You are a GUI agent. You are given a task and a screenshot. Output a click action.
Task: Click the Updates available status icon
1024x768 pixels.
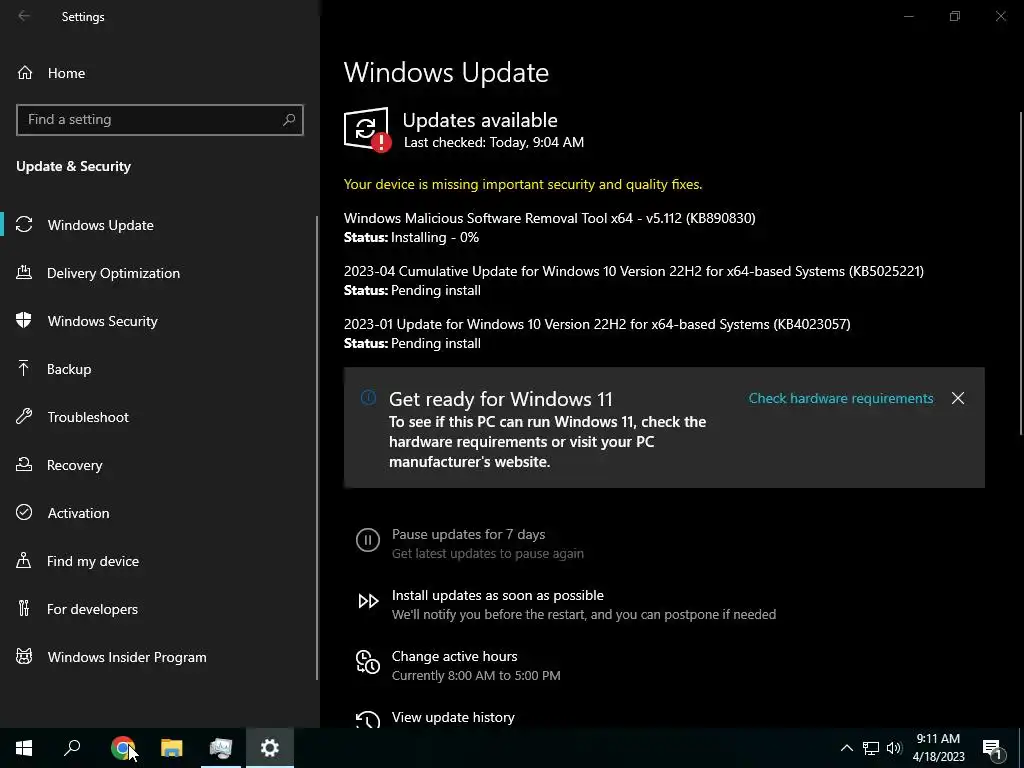coord(367,129)
